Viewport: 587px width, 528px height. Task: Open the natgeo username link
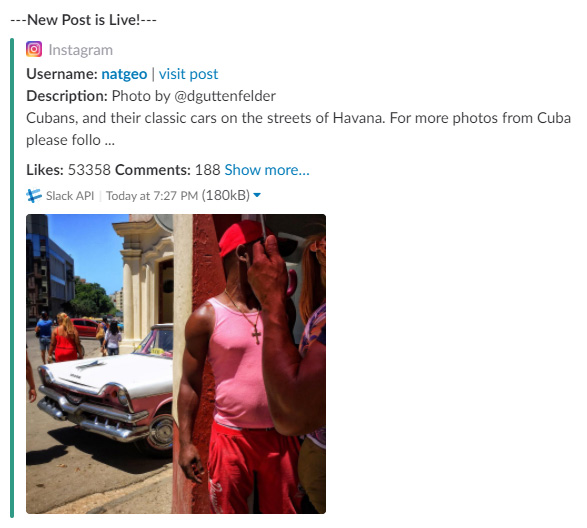point(124,74)
